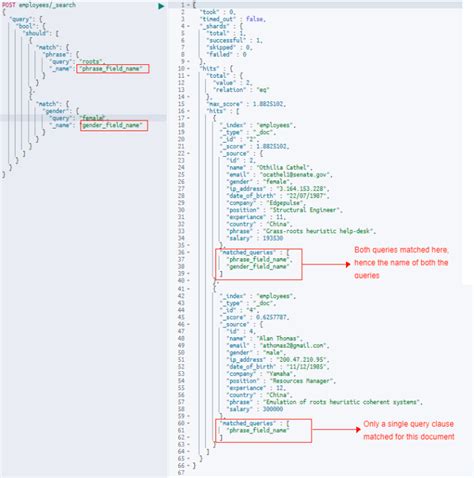Fold the outer "hits" object at line 10
The width and height of the screenshot is (474, 478).
tap(188, 69)
